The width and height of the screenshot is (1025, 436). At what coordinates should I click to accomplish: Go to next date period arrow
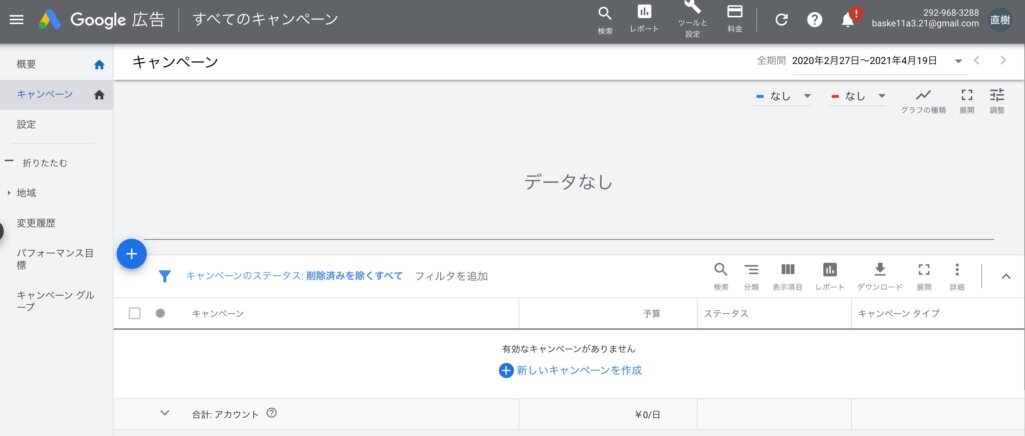pyautogui.click(x=1003, y=61)
